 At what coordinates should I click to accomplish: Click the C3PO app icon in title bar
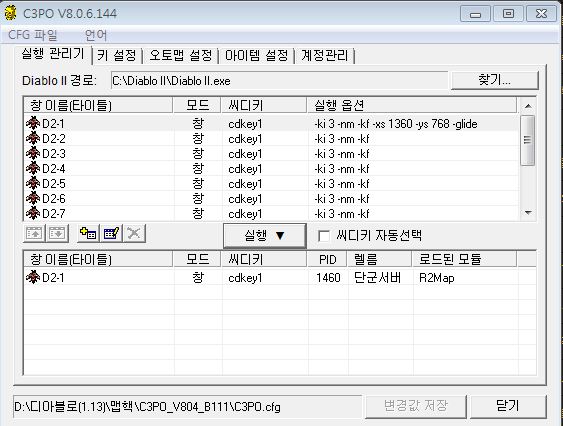[11, 13]
